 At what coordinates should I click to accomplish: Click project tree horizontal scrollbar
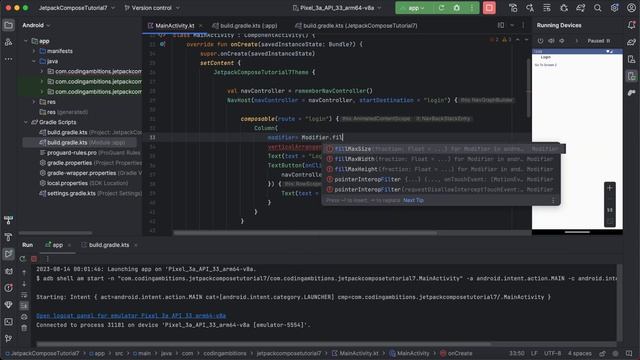click(56, 233)
